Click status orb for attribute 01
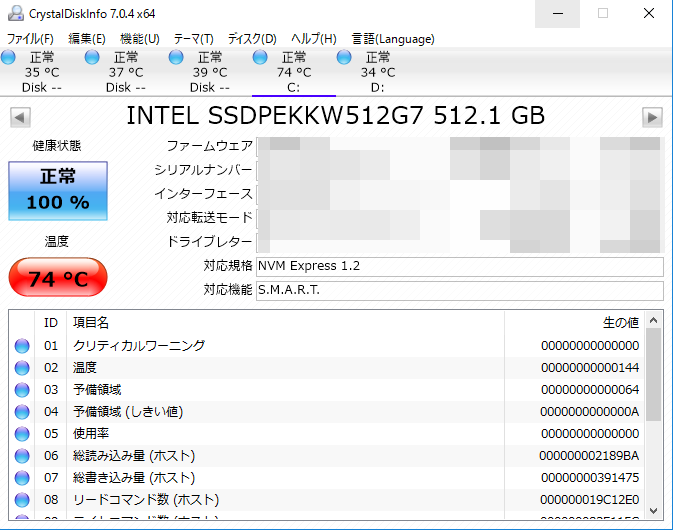This screenshot has height=530, width=673. click(x=22, y=346)
